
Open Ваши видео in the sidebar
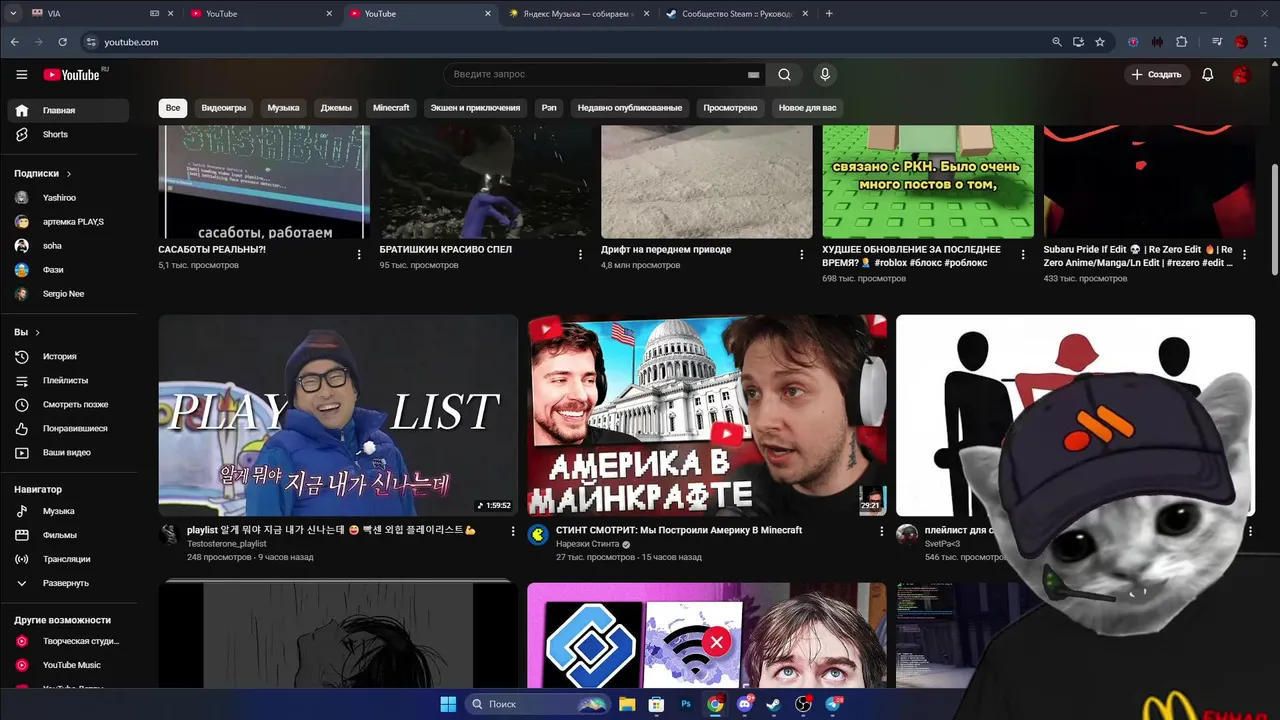[x=68, y=452]
